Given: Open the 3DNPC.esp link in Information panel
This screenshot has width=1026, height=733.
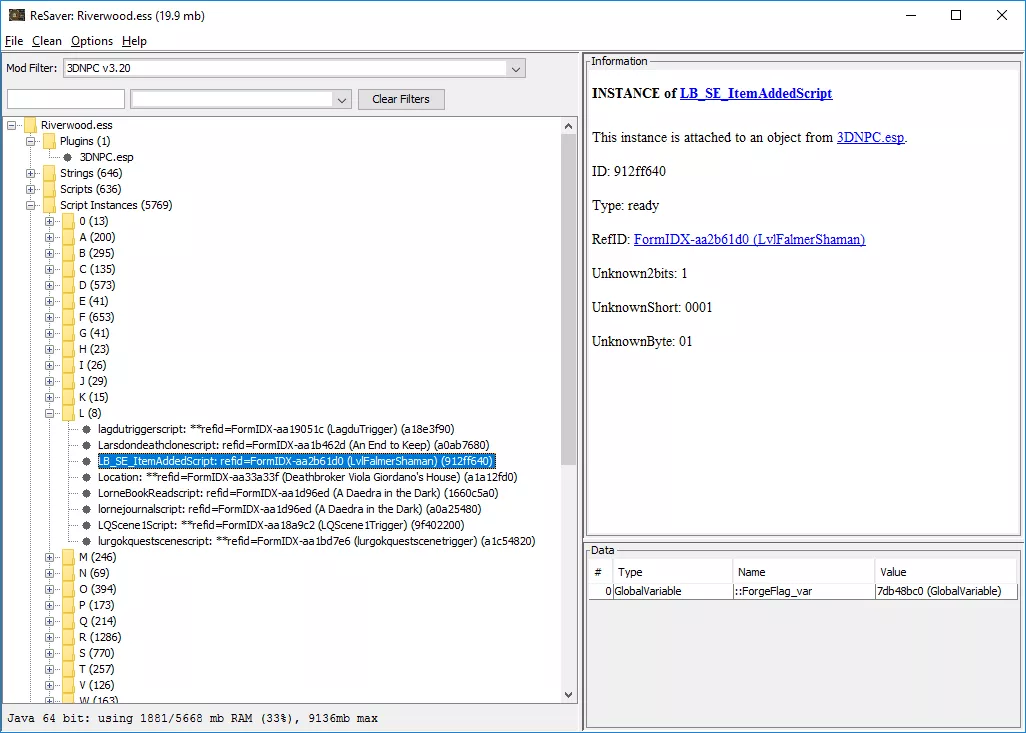Looking at the screenshot, I should click(870, 137).
